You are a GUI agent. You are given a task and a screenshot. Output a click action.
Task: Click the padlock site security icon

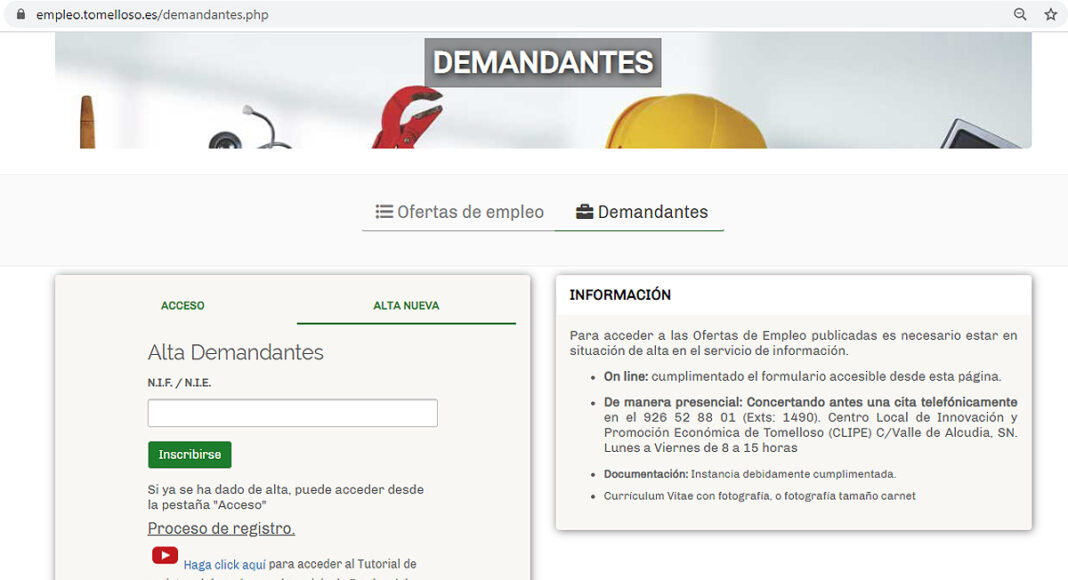tap(20, 15)
